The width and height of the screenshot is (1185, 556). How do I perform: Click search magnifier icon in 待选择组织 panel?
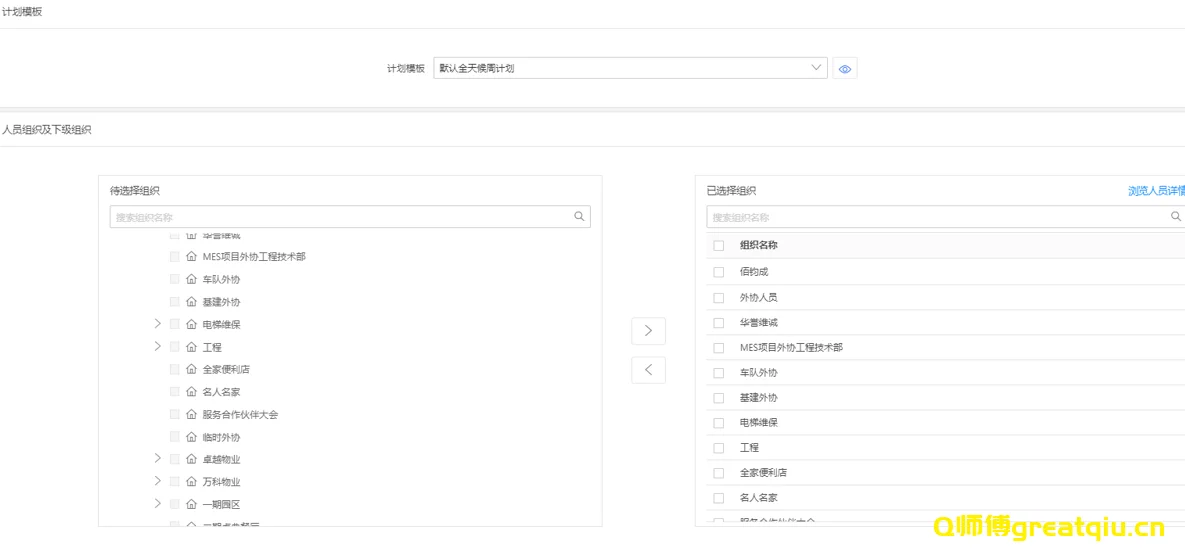point(579,217)
